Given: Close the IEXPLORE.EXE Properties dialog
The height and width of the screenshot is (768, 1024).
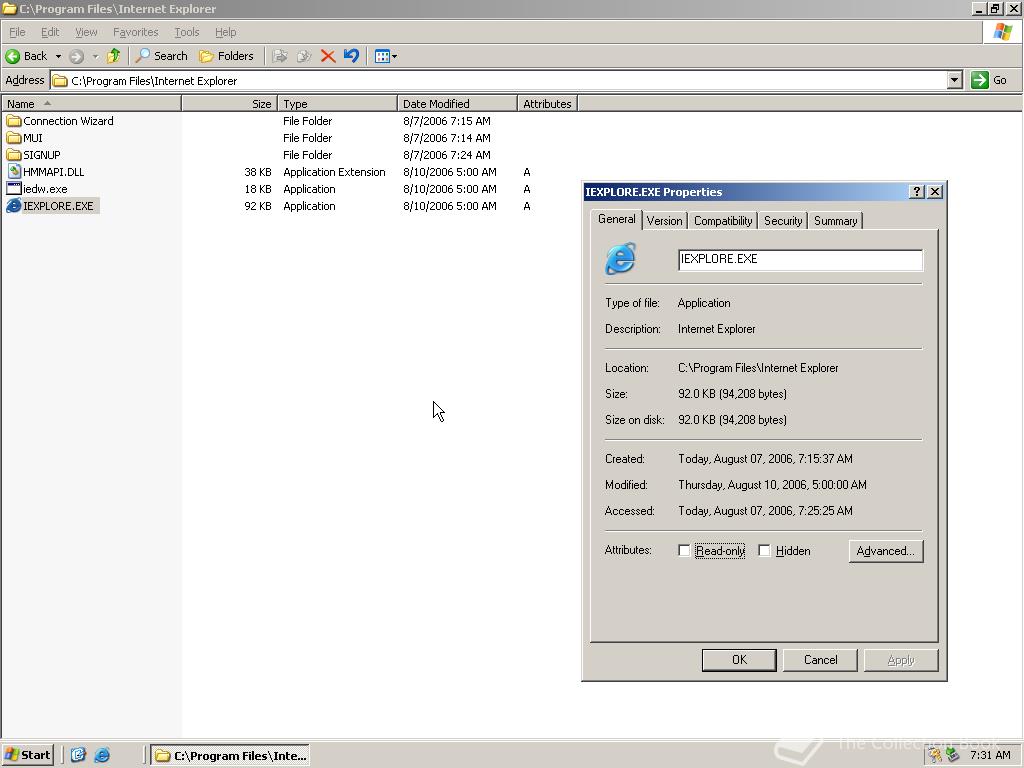Looking at the screenshot, I should [x=935, y=191].
